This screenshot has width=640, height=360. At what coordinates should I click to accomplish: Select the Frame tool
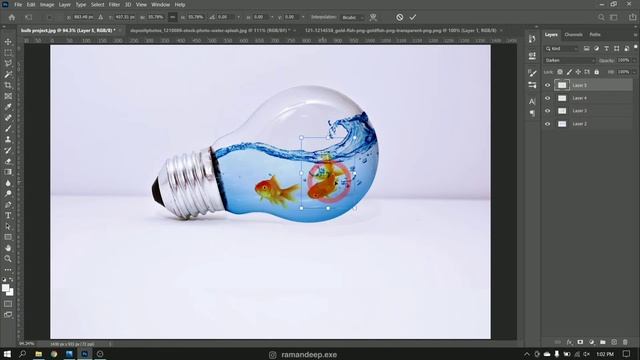[8, 96]
